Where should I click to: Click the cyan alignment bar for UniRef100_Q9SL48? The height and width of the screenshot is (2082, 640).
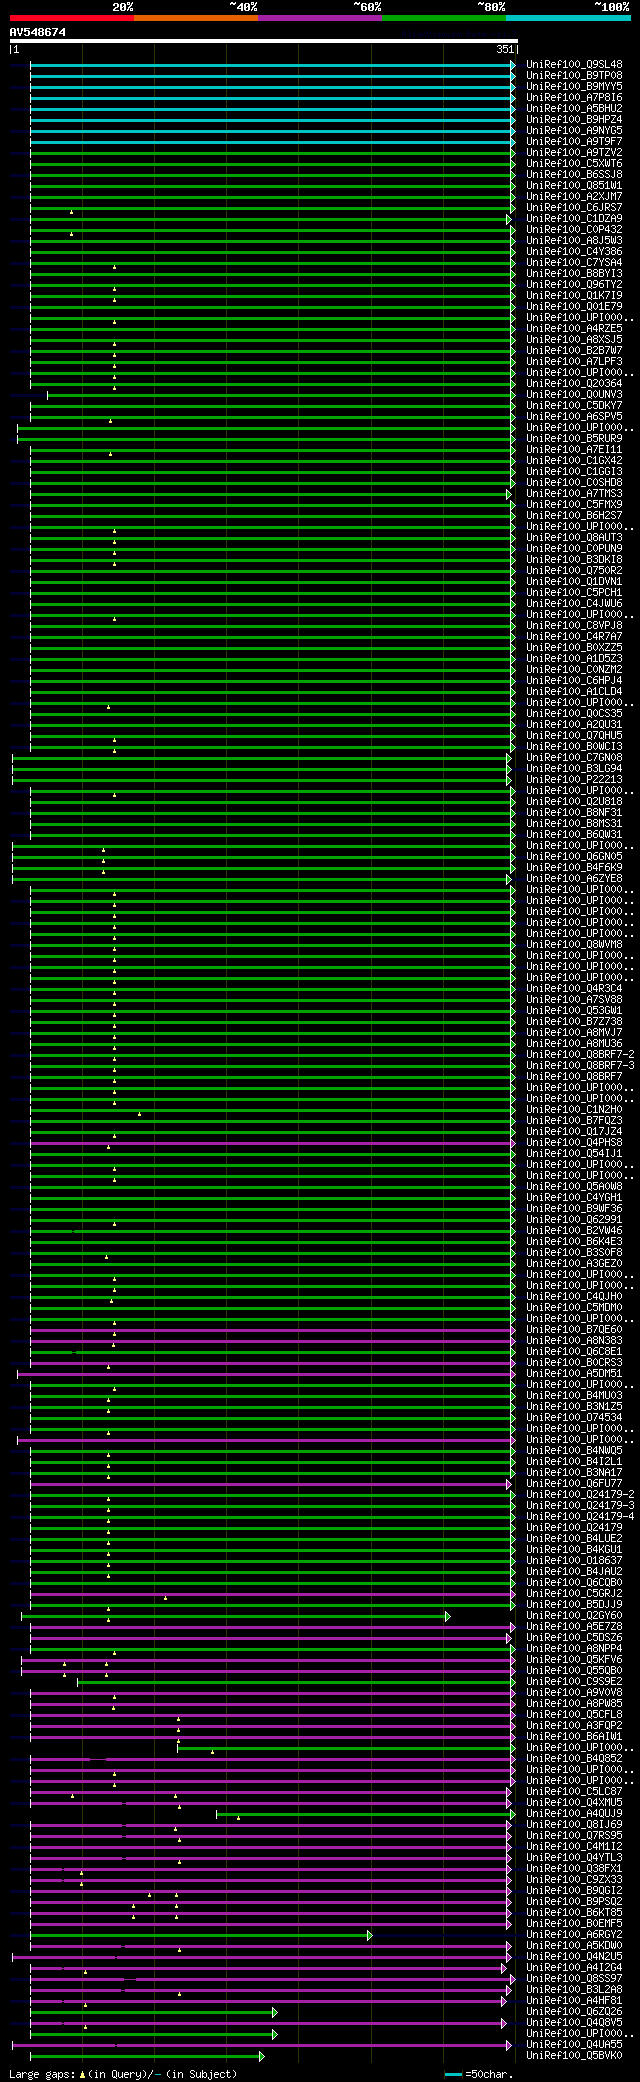coord(272,65)
